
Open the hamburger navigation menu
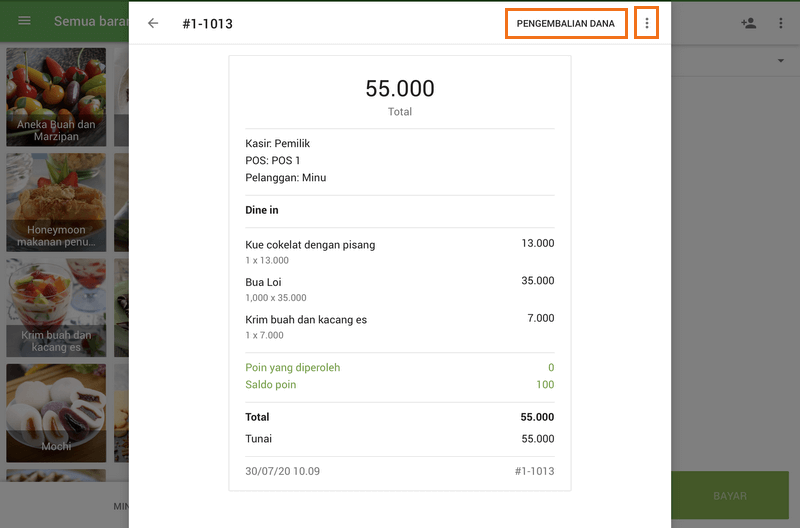pos(25,22)
